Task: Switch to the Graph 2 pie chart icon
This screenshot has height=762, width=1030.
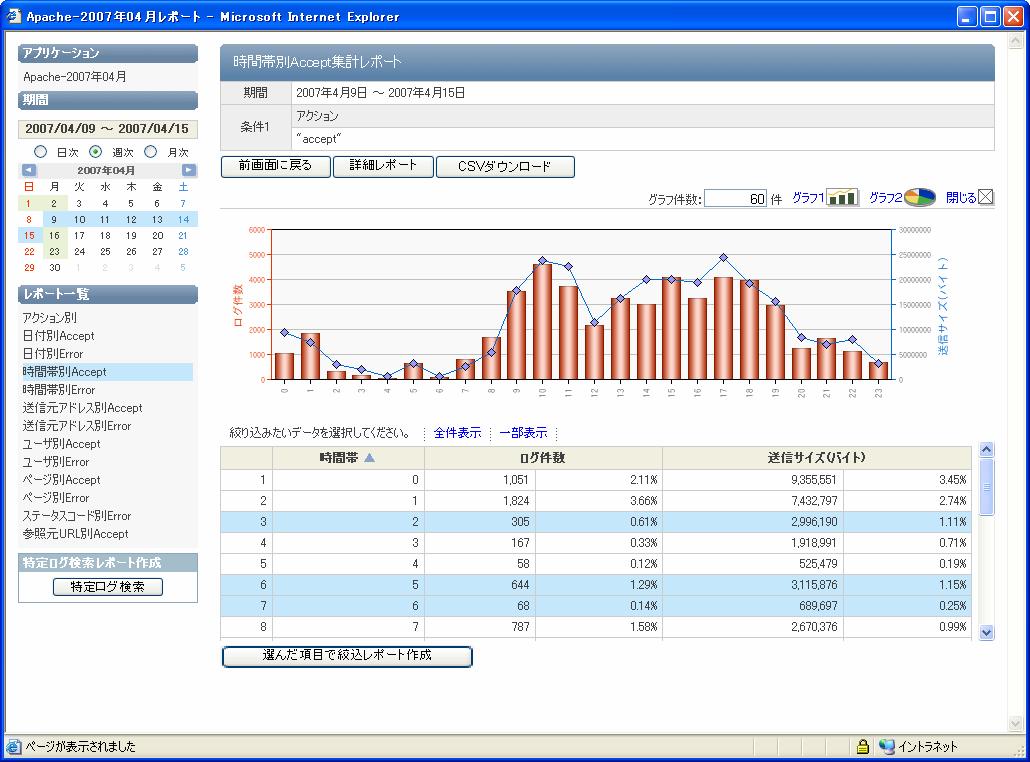Action: pyautogui.click(x=919, y=198)
